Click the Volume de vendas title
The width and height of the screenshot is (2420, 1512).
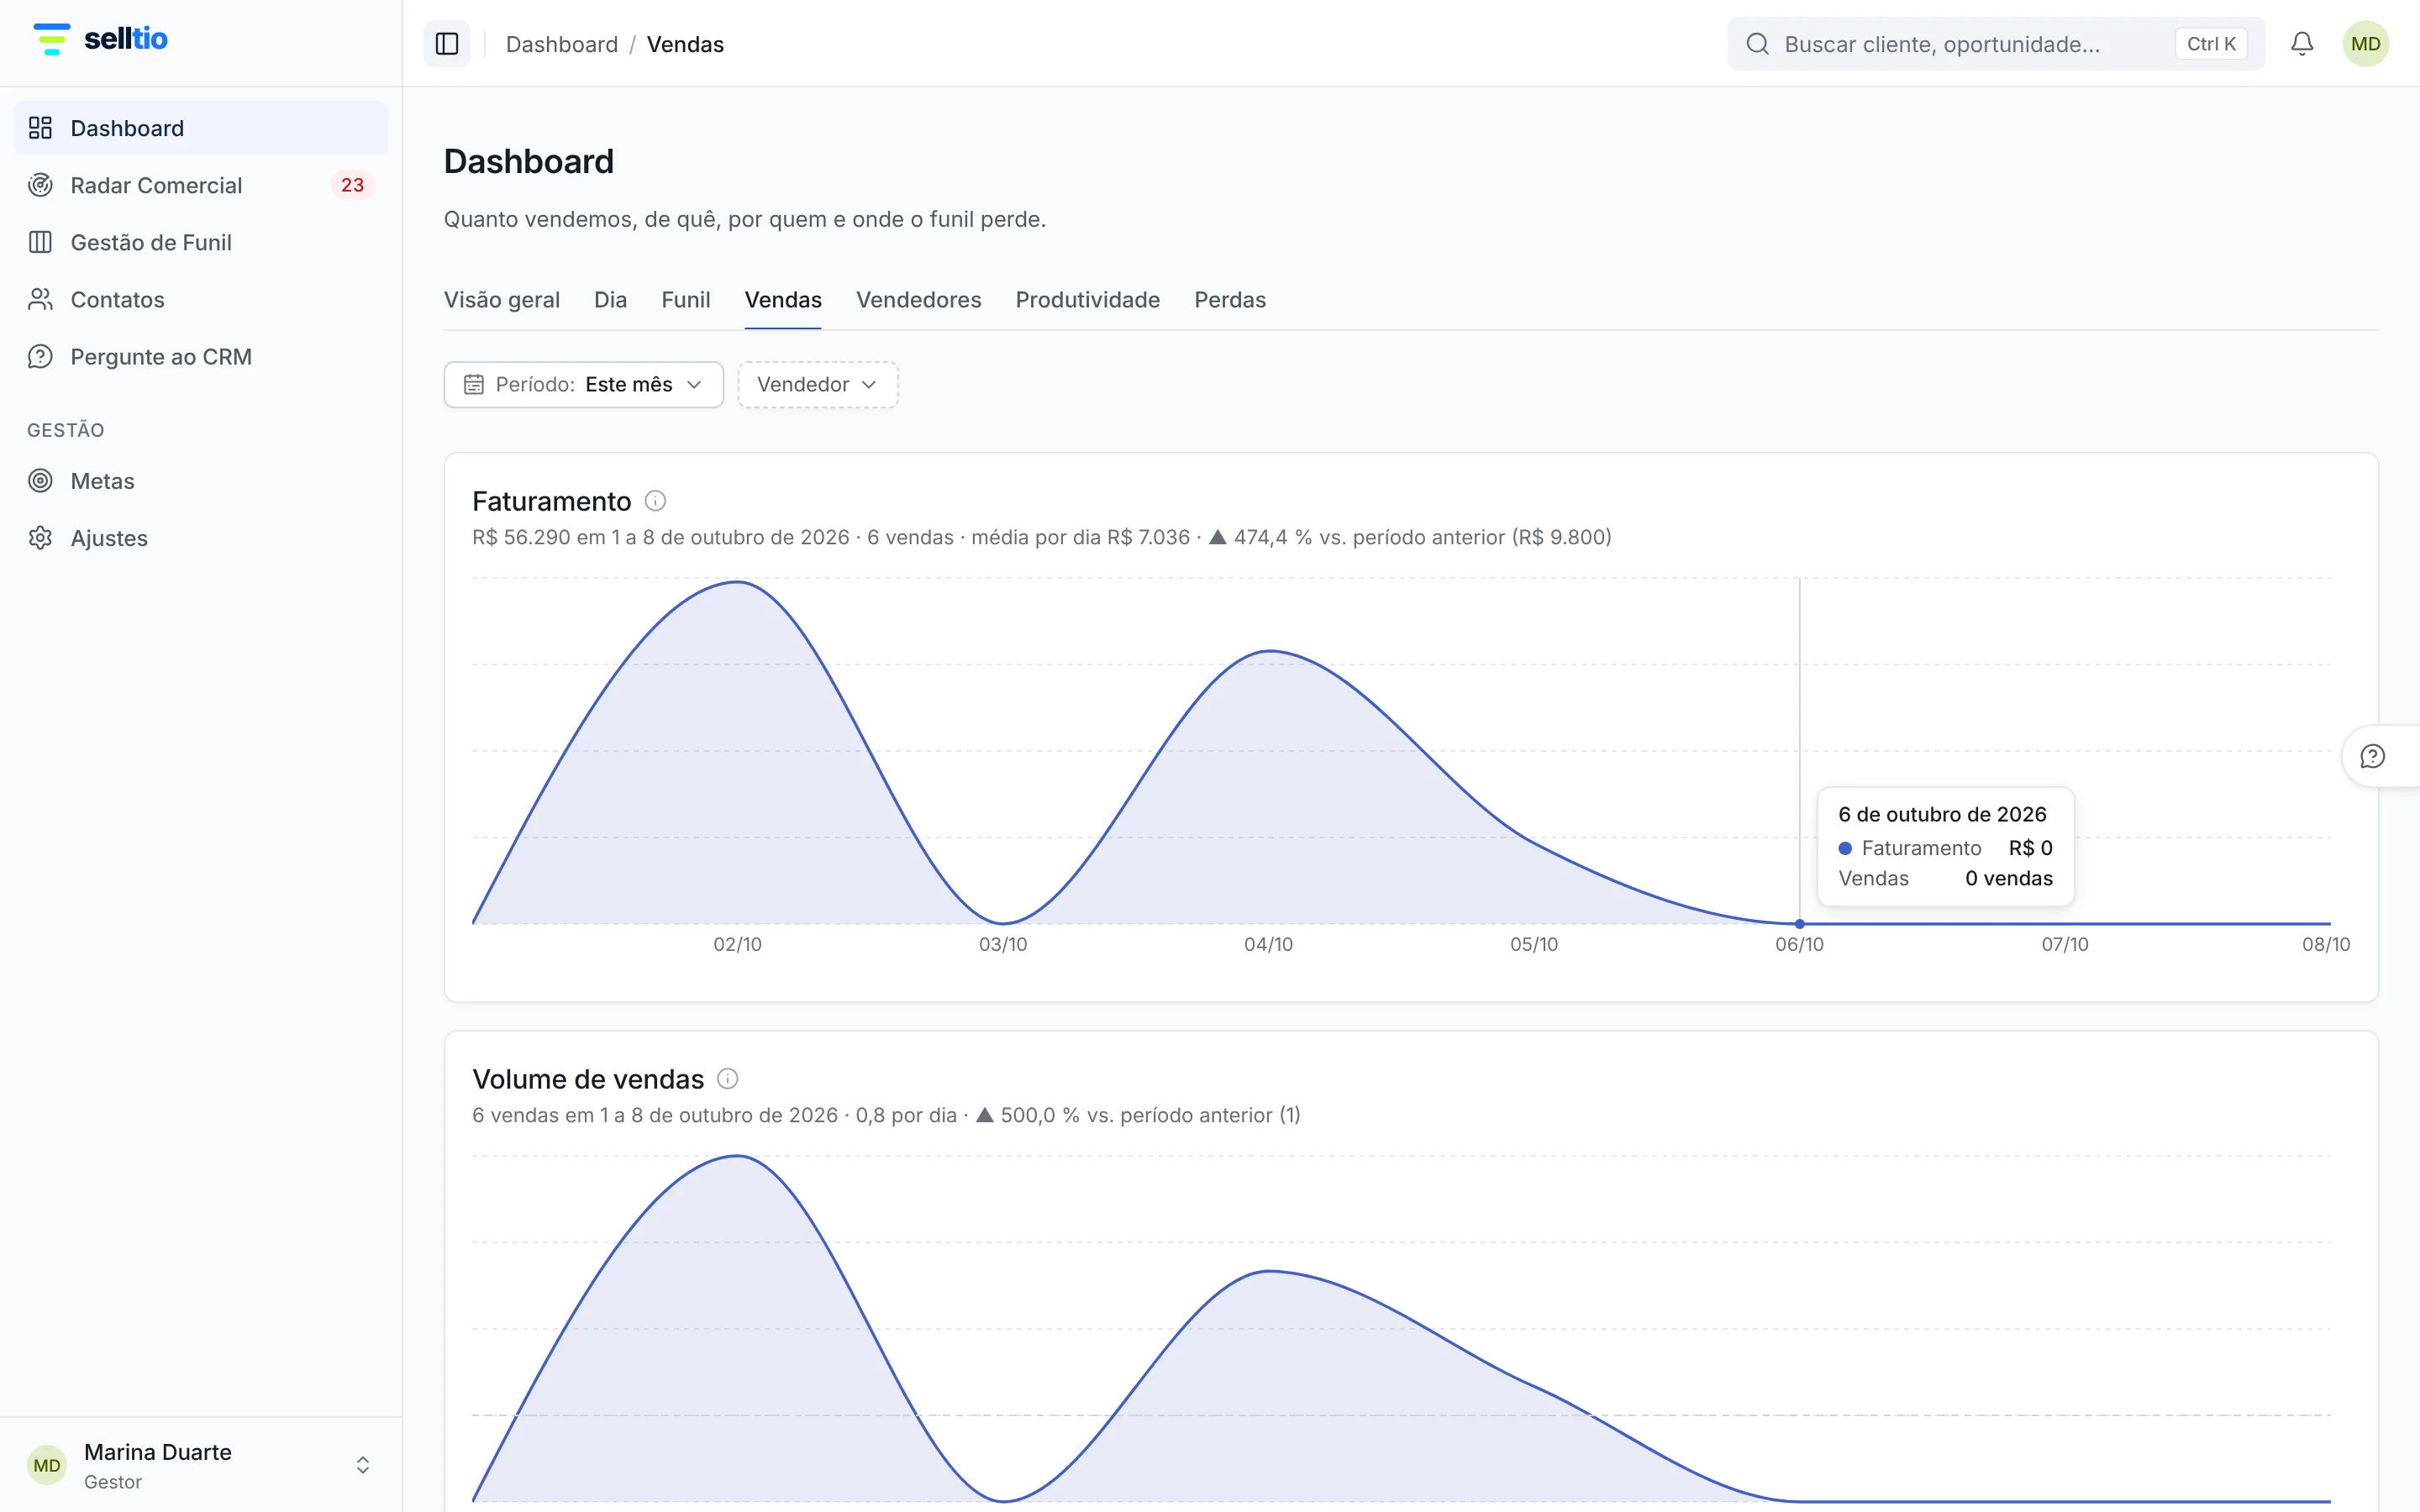click(x=588, y=1079)
